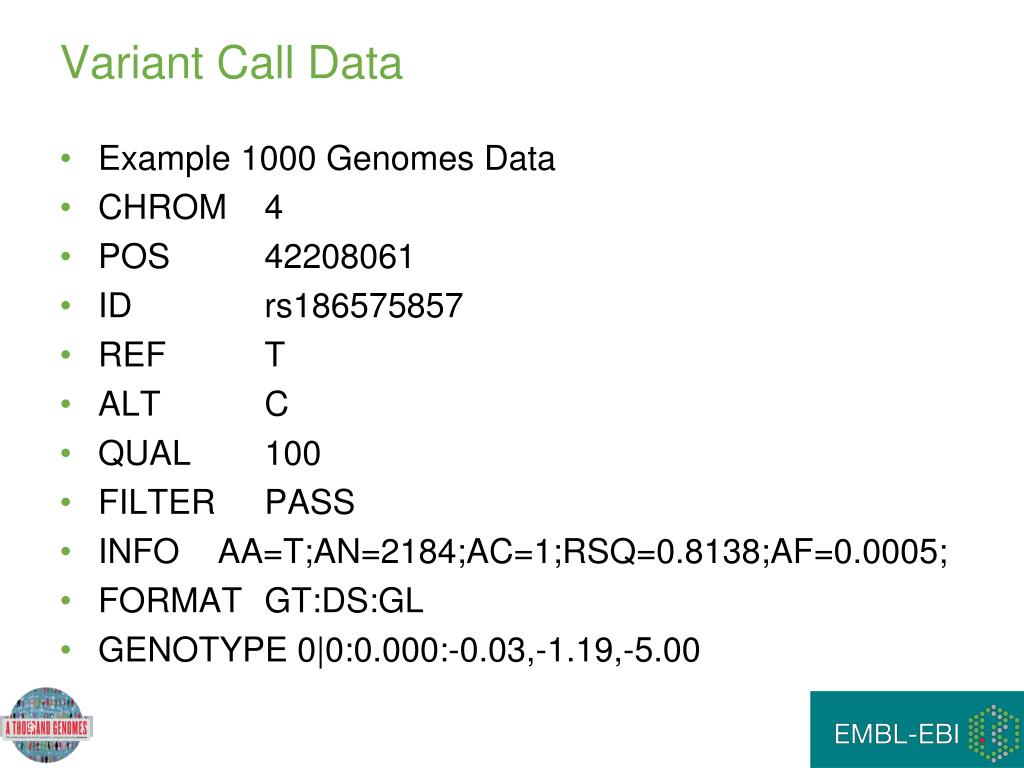The height and width of the screenshot is (768, 1024).
Task: Select the POS value 42208061
Action: pos(339,257)
